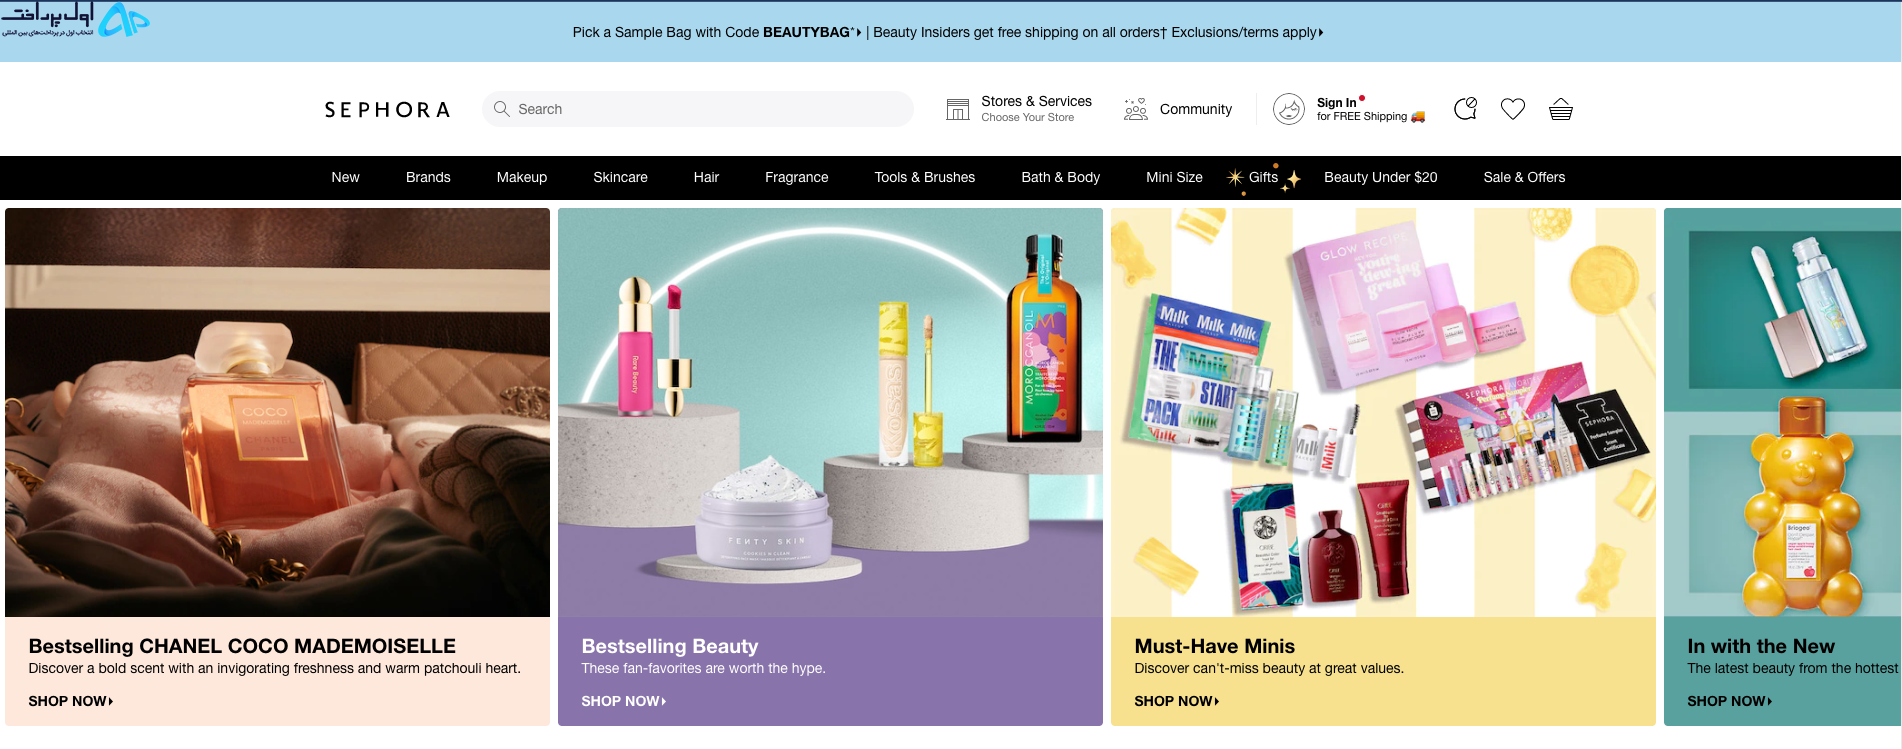The height and width of the screenshot is (749, 1902).
Task: Open the Makeup menu
Action: click(x=522, y=177)
